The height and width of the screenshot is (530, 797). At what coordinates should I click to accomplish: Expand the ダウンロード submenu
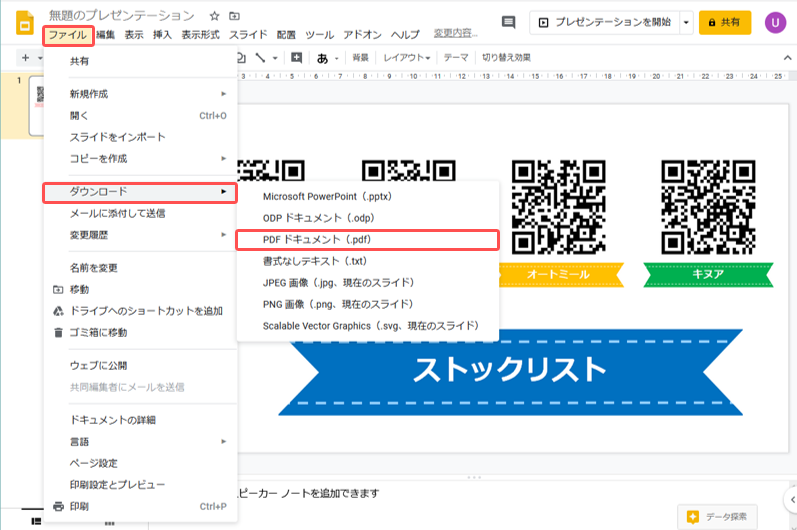coord(140,193)
